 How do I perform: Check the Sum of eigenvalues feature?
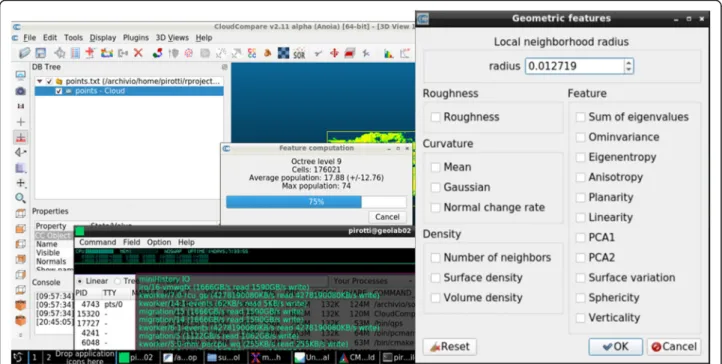580,117
